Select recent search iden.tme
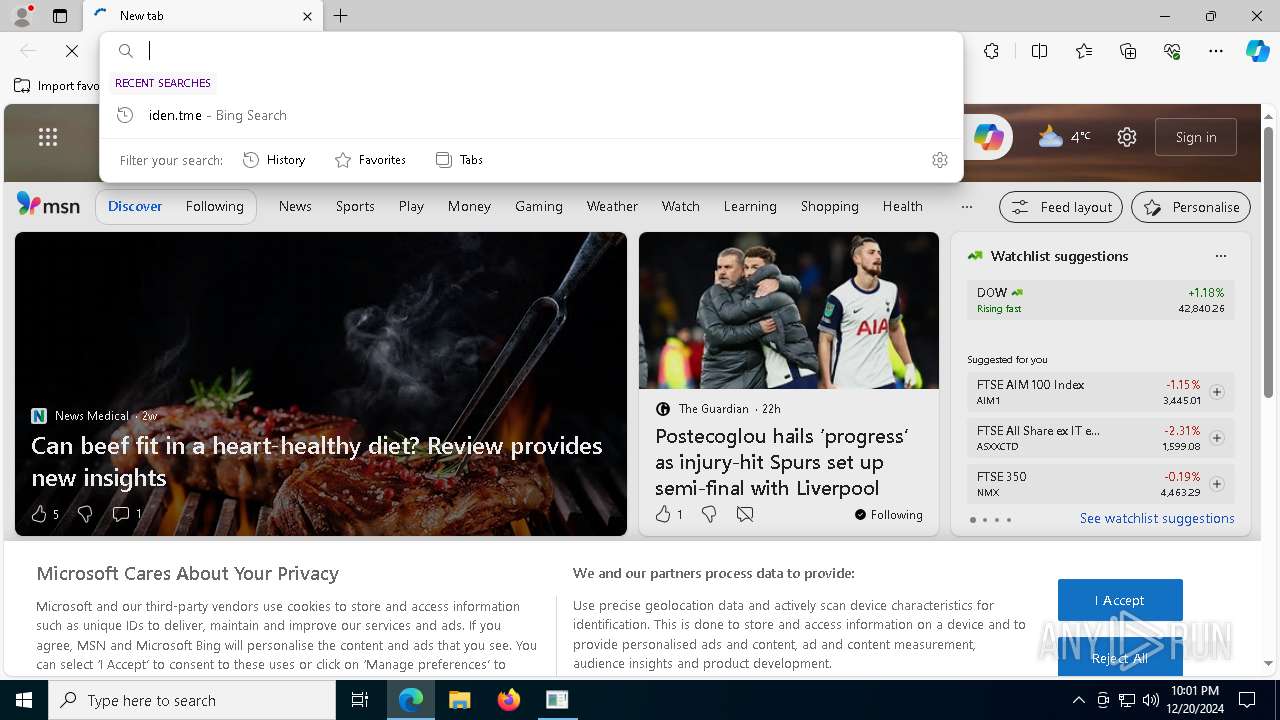 point(531,115)
